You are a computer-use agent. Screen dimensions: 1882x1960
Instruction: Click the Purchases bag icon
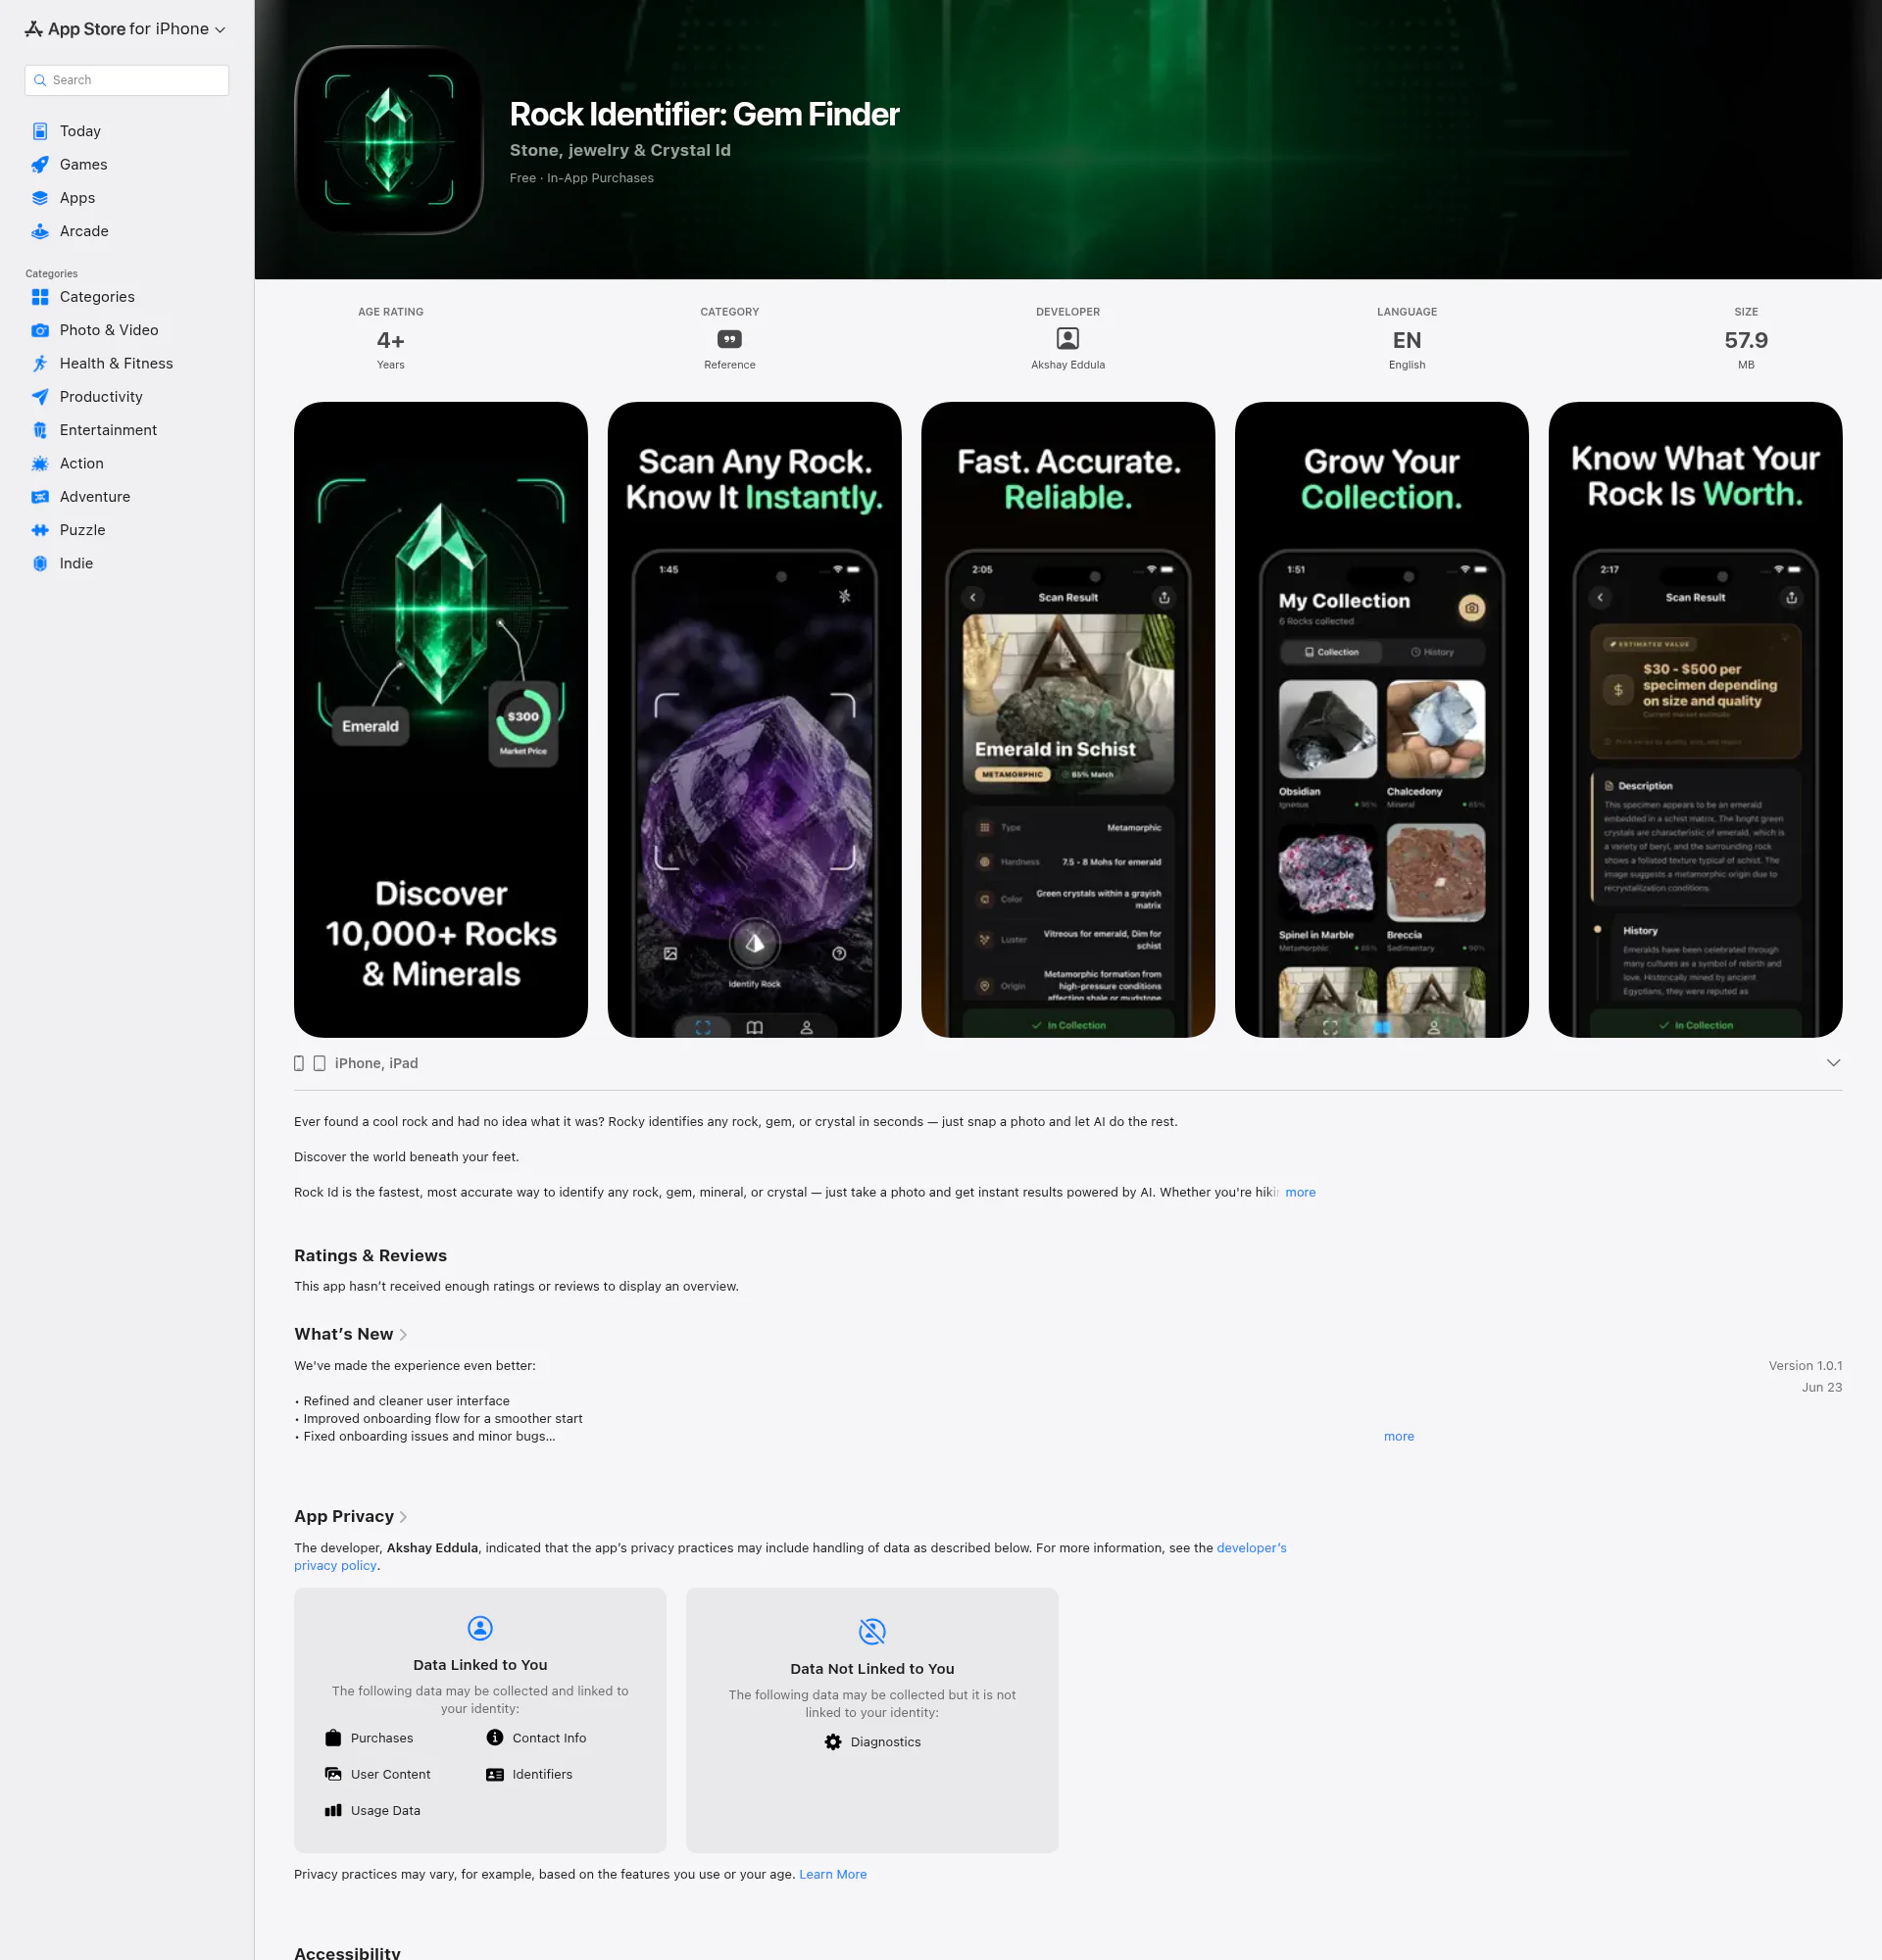pos(333,1738)
